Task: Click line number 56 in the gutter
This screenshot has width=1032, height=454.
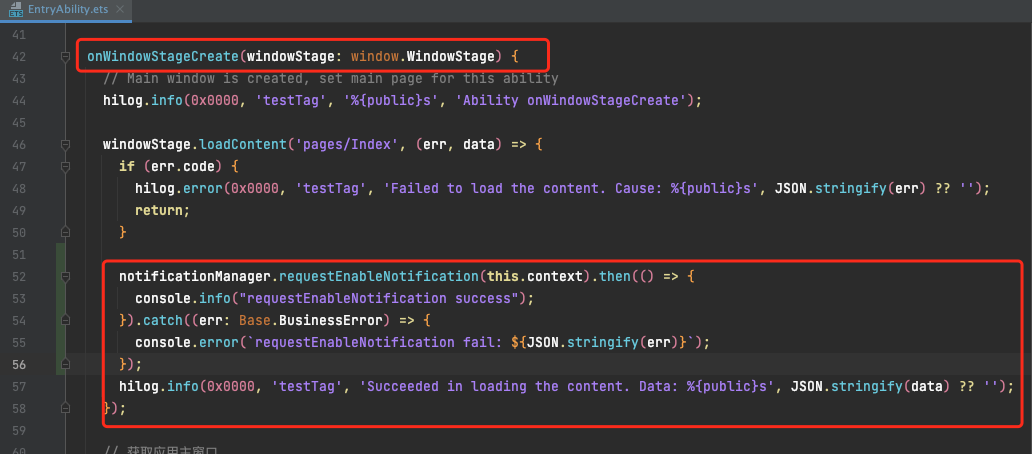Action: tap(18, 364)
